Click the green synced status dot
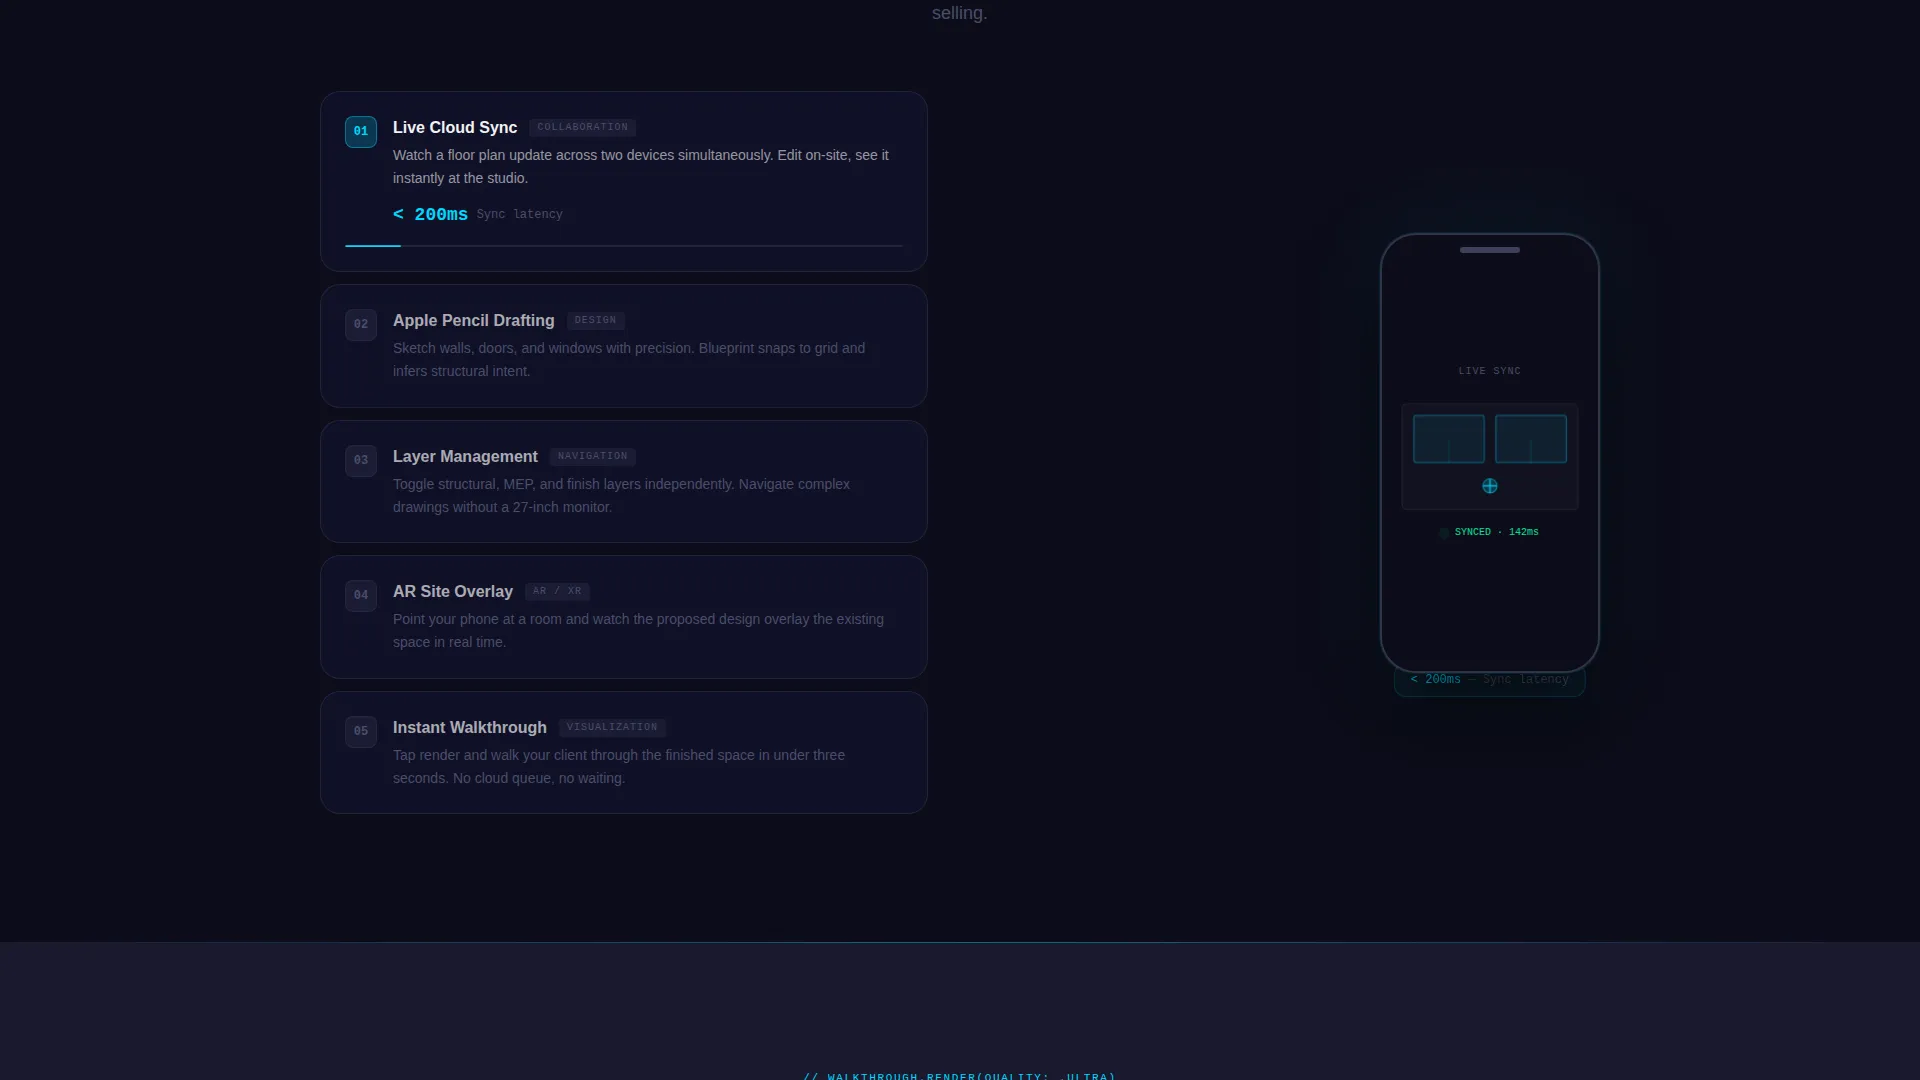Viewport: 1920px width, 1080px height. tap(1444, 533)
